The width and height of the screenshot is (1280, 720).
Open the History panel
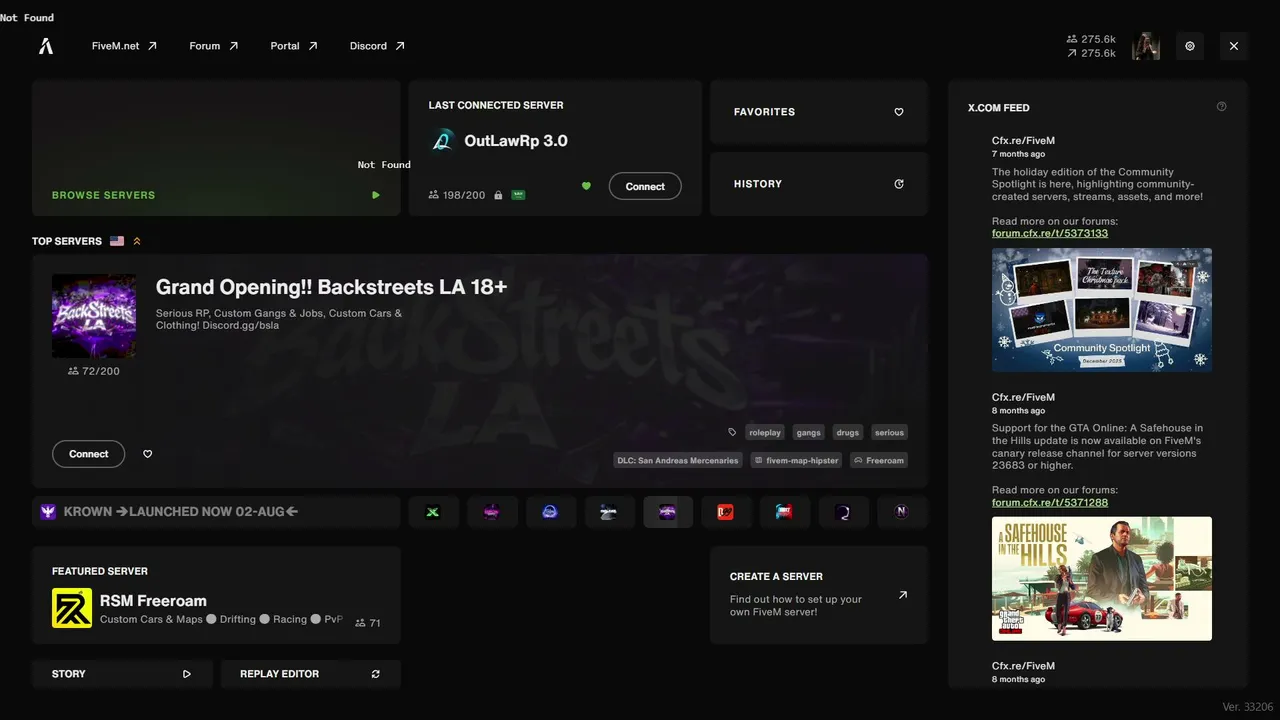click(819, 184)
